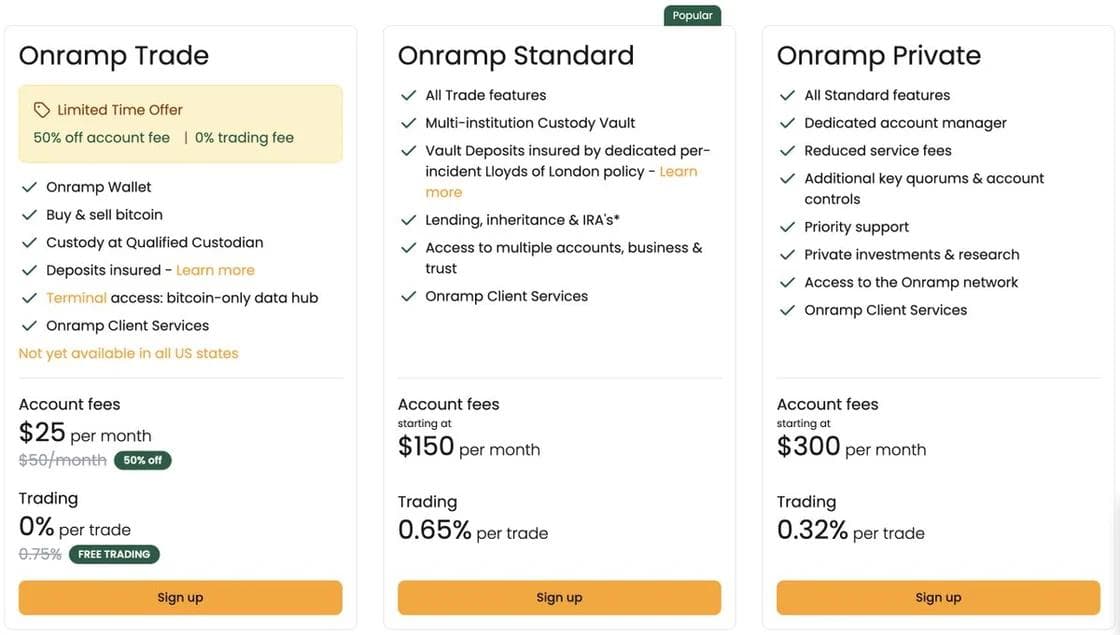Sign up for Onramp Standard plan
1120x635 pixels.
click(559, 598)
